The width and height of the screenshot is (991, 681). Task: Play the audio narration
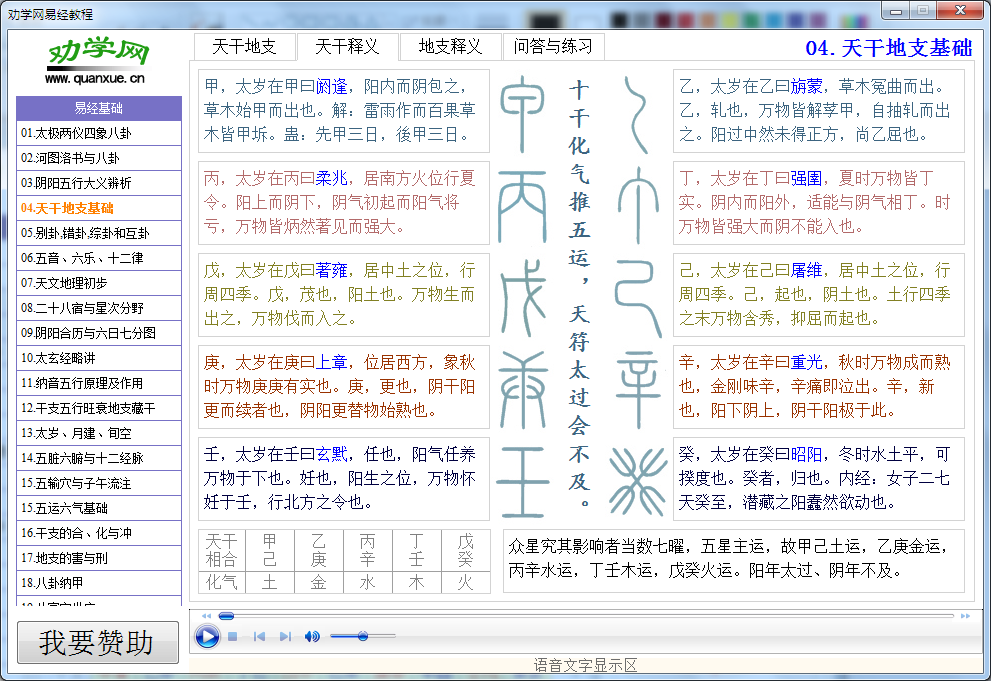pyautogui.click(x=207, y=636)
